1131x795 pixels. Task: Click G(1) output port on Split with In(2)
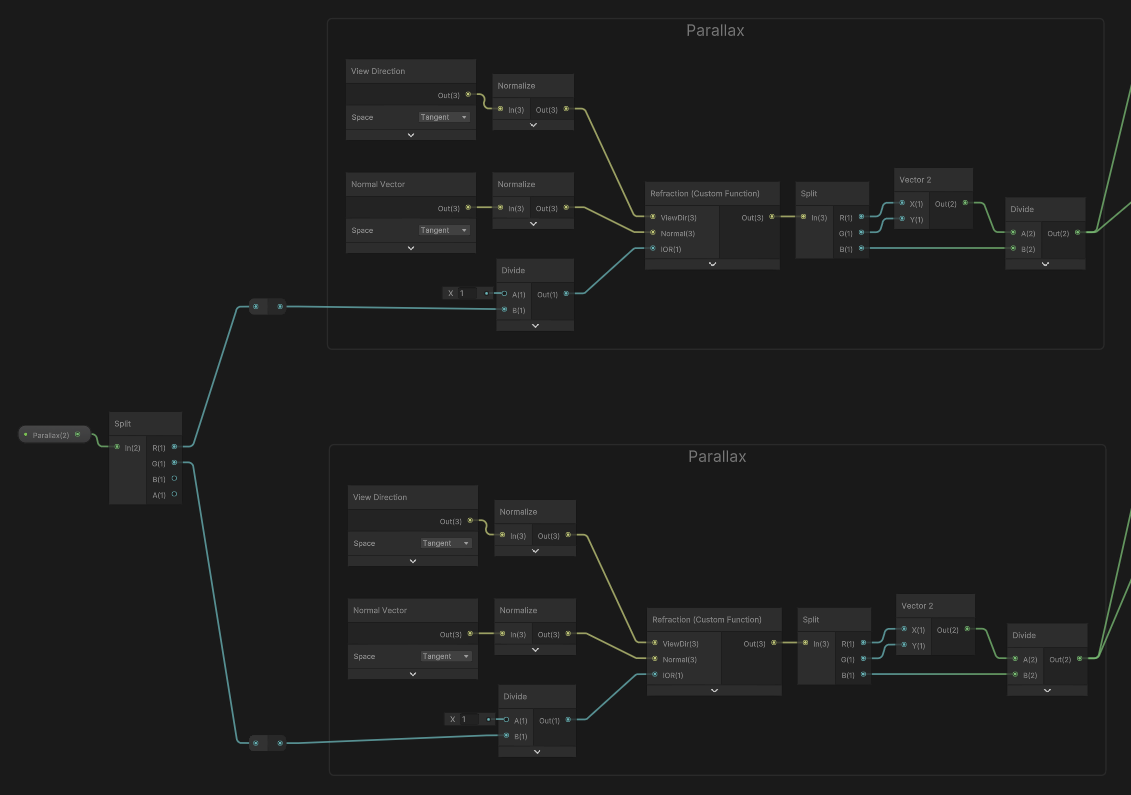(x=174, y=463)
